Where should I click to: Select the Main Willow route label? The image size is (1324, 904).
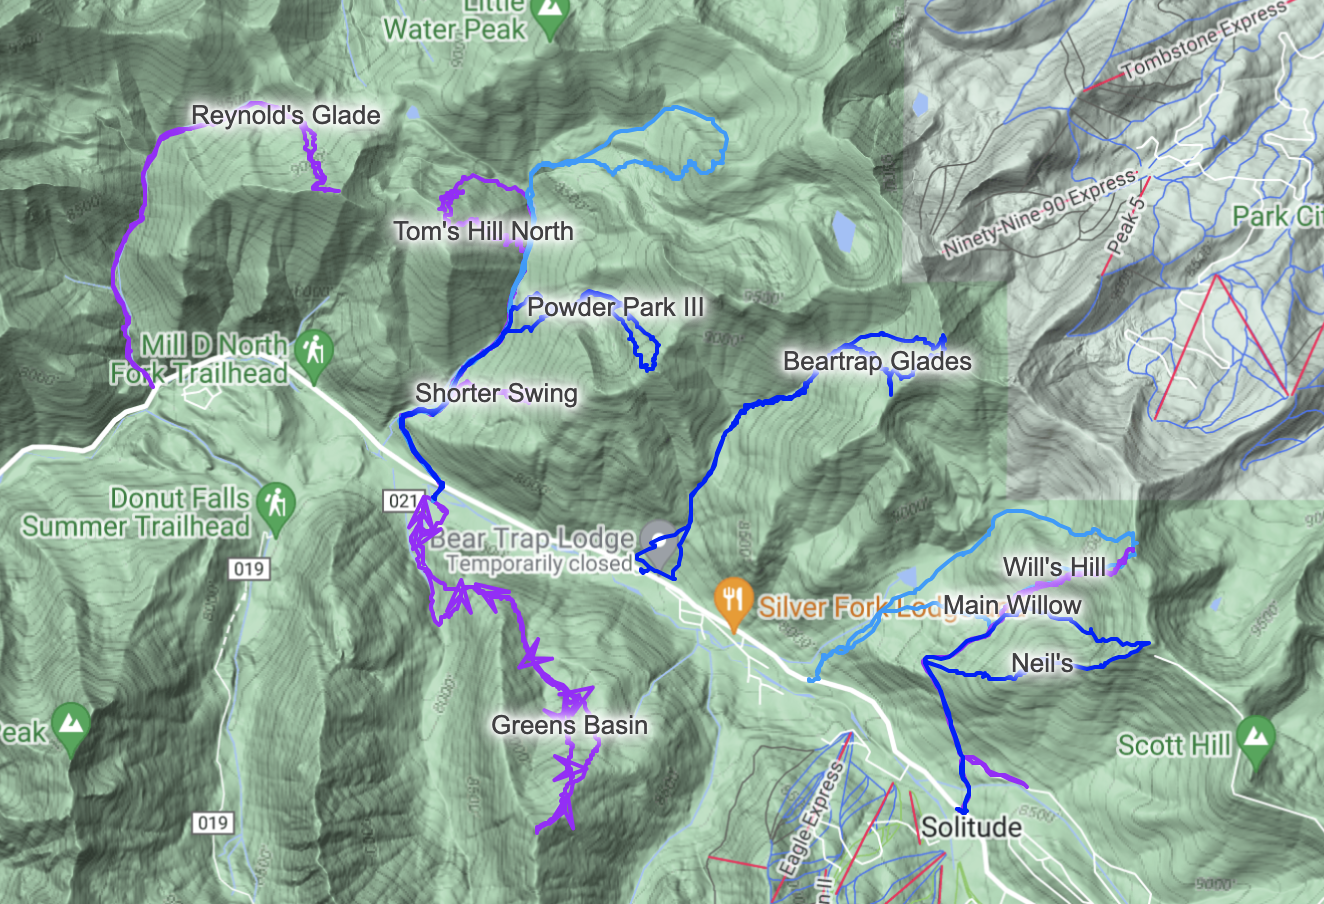click(1012, 605)
